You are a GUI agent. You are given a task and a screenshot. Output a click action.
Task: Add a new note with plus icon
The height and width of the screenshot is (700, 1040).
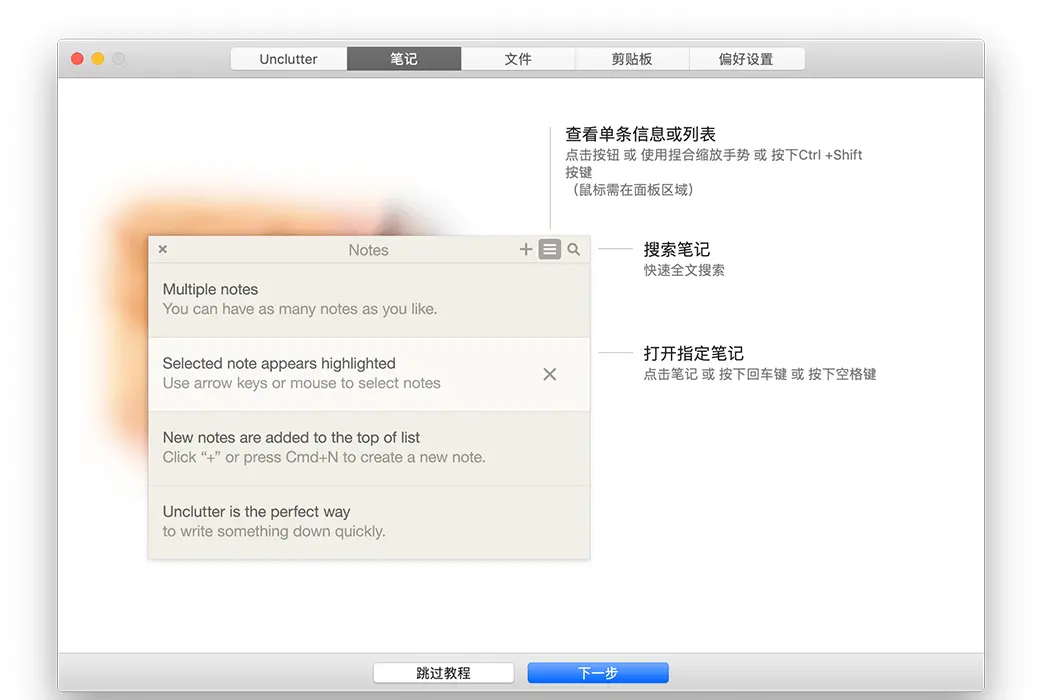click(525, 249)
